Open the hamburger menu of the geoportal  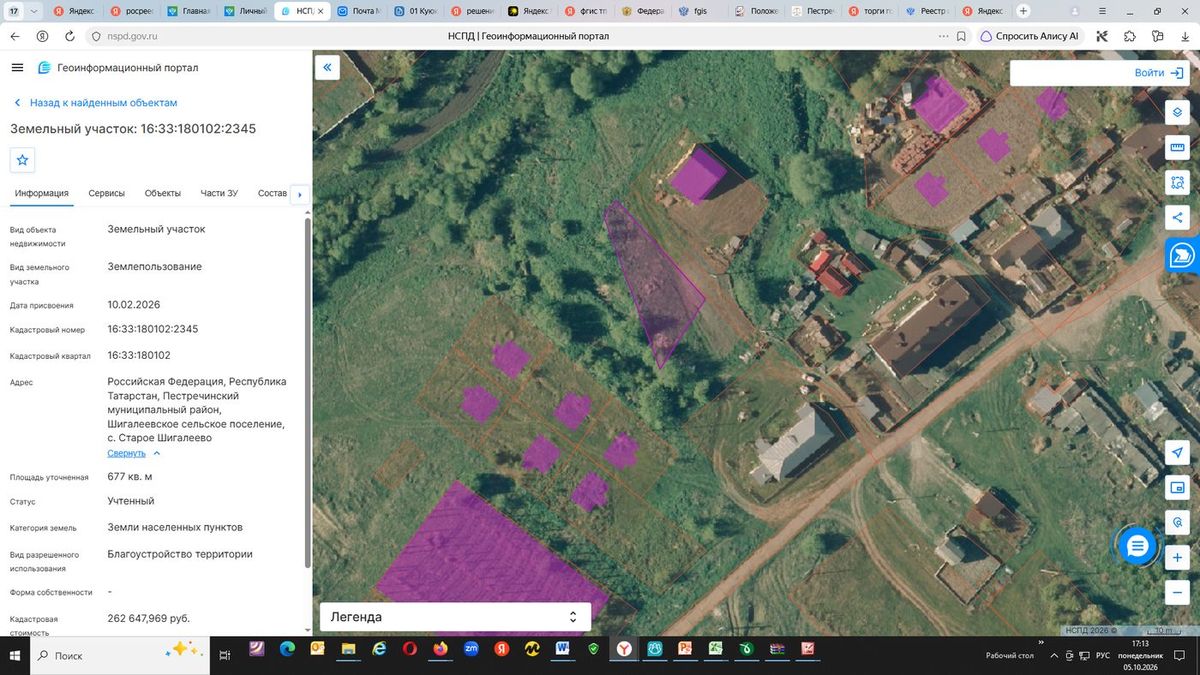pos(17,67)
